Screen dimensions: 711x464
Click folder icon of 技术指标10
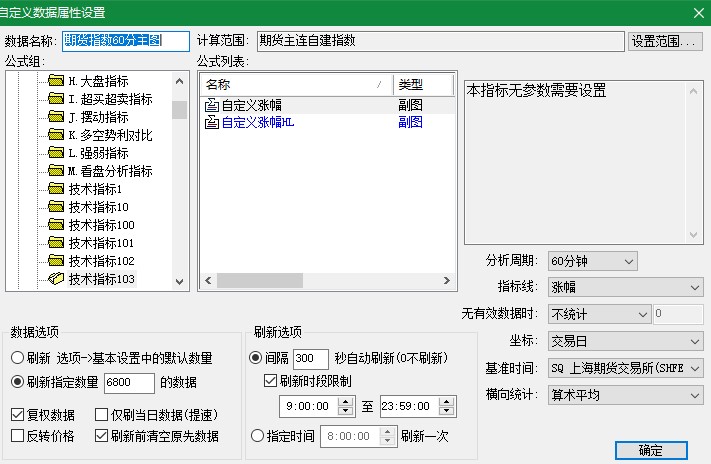click(56, 207)
